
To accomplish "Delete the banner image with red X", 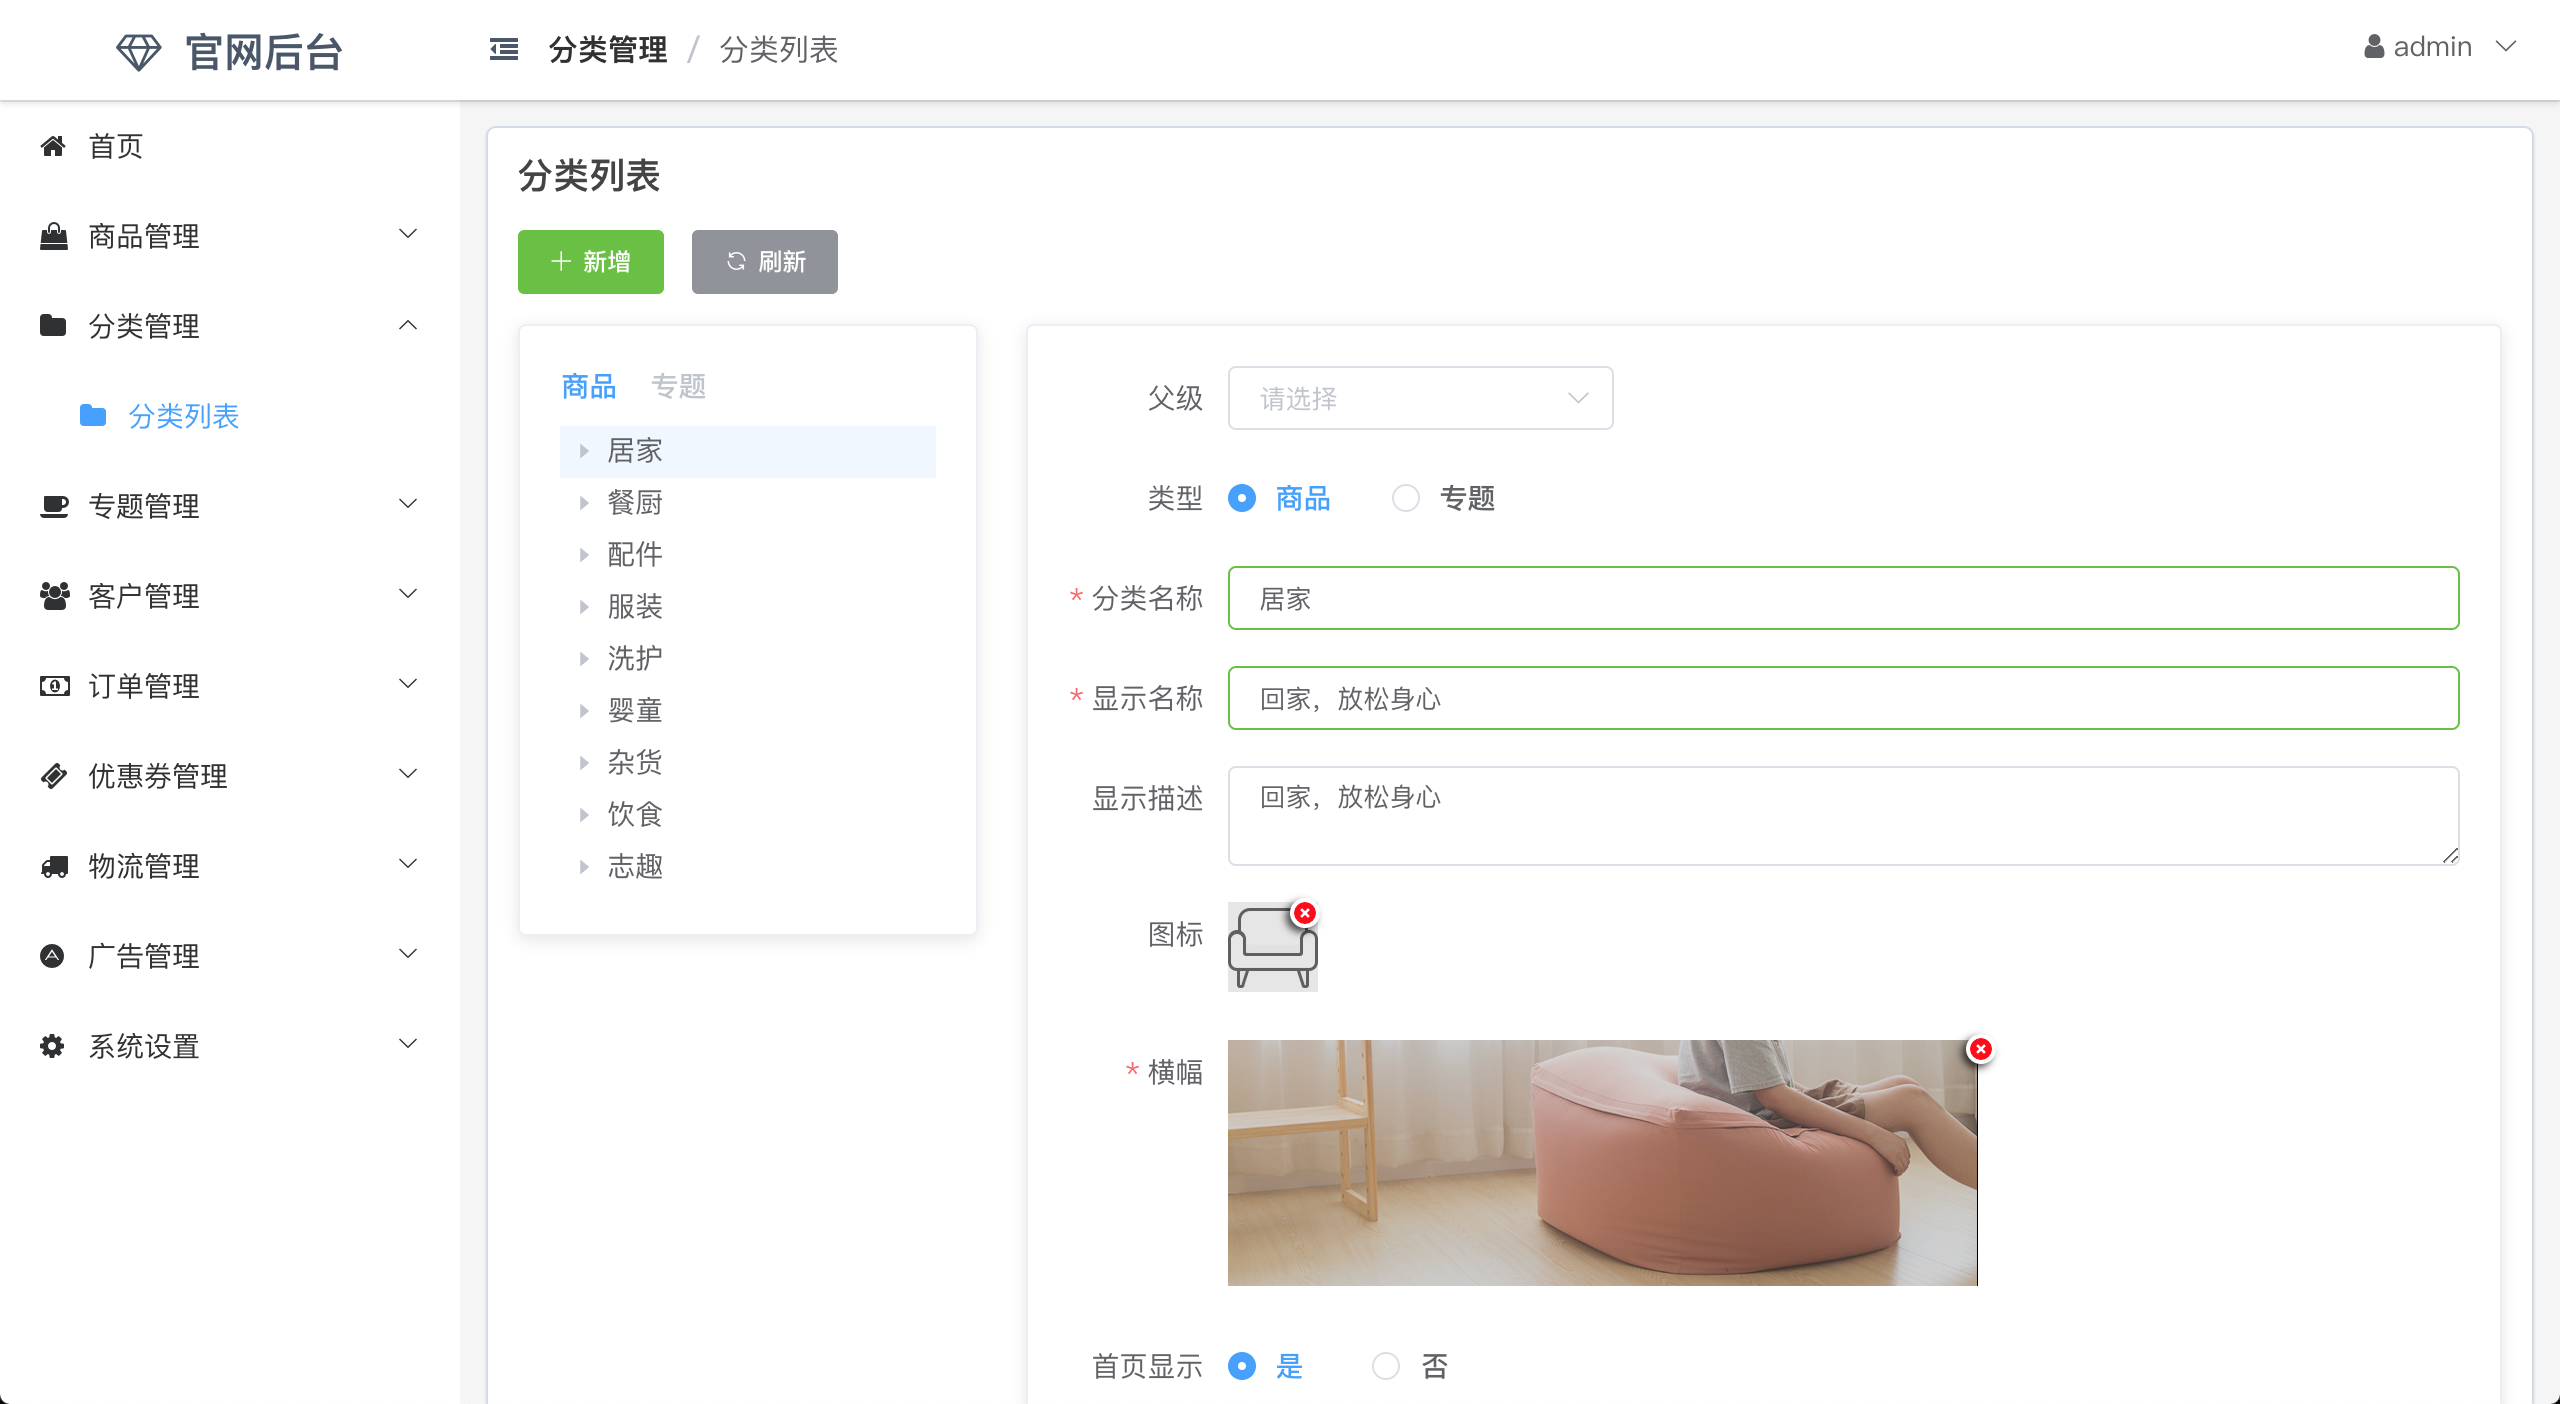I will click(x=1980, y=1049).
